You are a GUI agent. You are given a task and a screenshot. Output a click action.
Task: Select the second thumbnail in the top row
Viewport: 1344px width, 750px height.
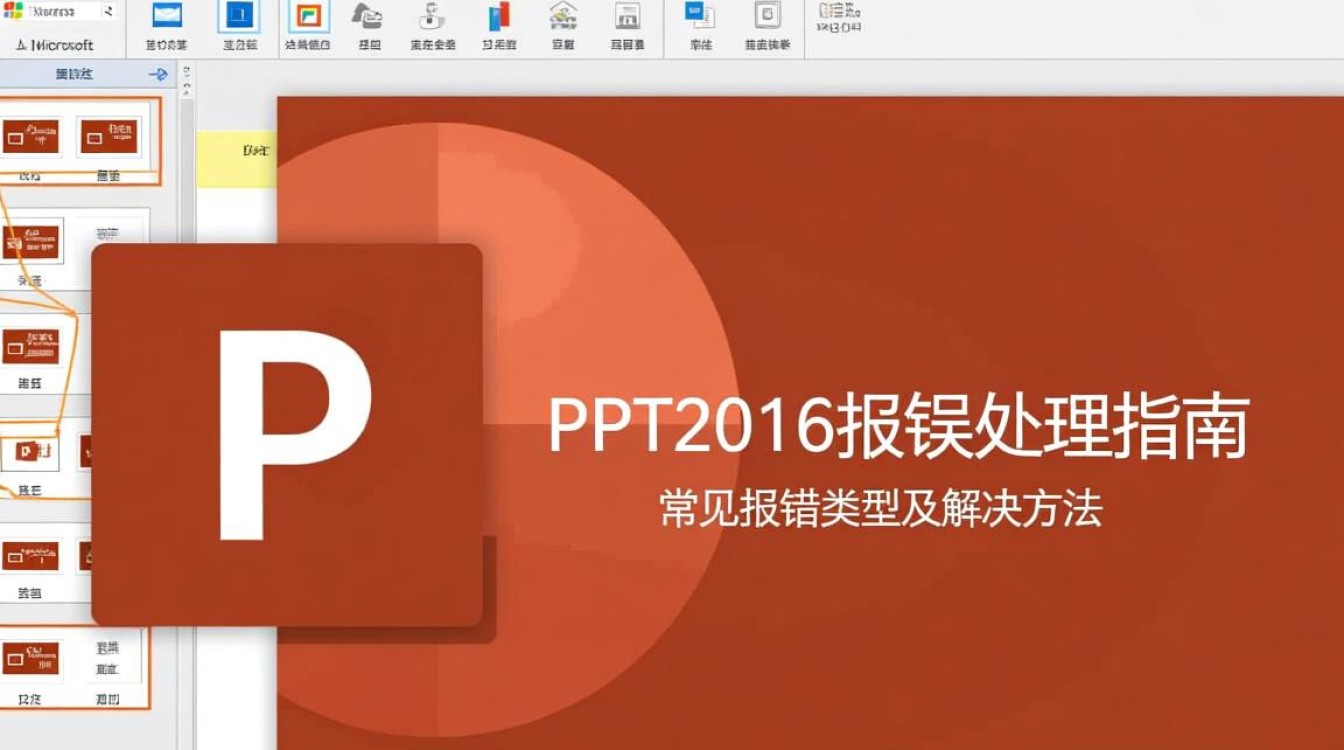[109, 137]
